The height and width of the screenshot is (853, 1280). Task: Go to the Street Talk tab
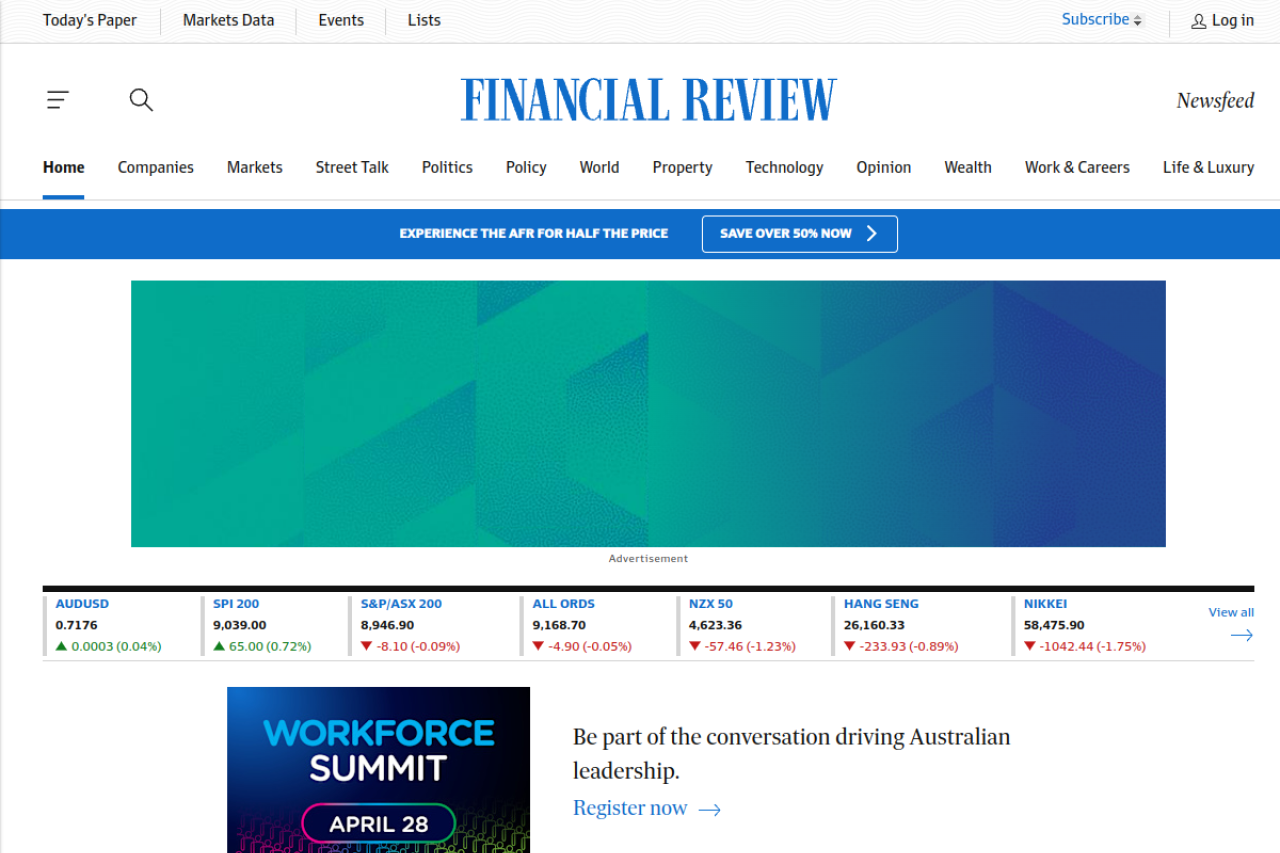click(352, 168)
